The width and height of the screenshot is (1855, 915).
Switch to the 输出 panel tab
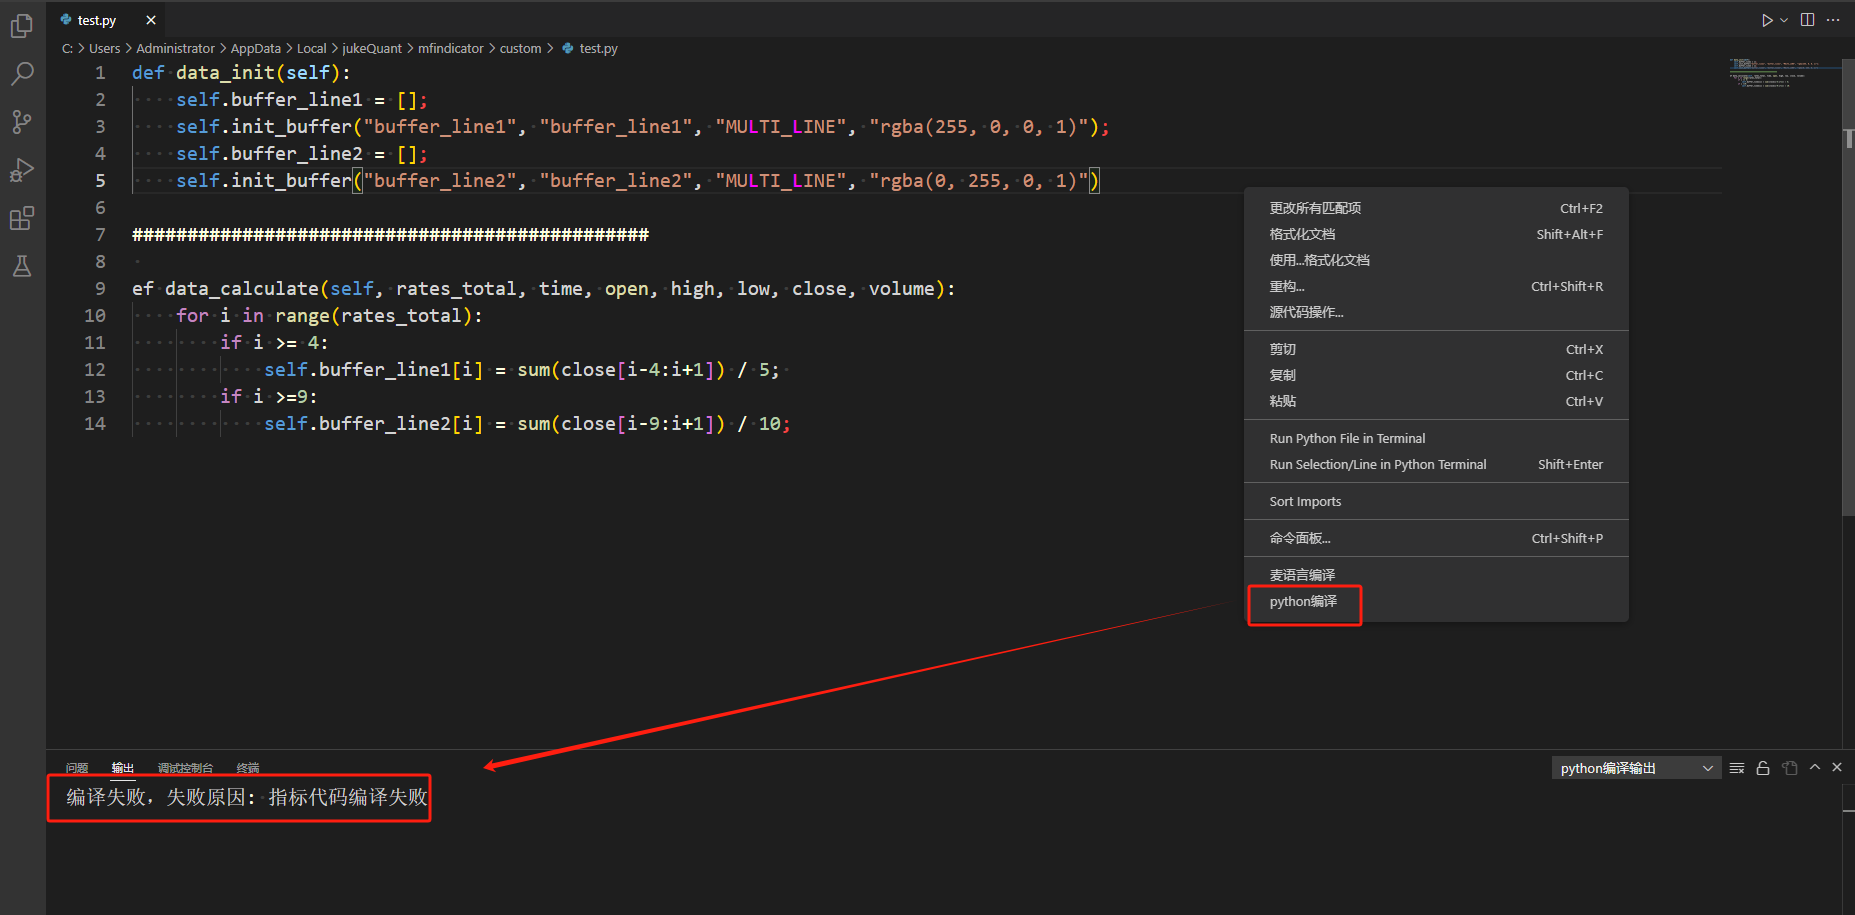pos(123,768)
